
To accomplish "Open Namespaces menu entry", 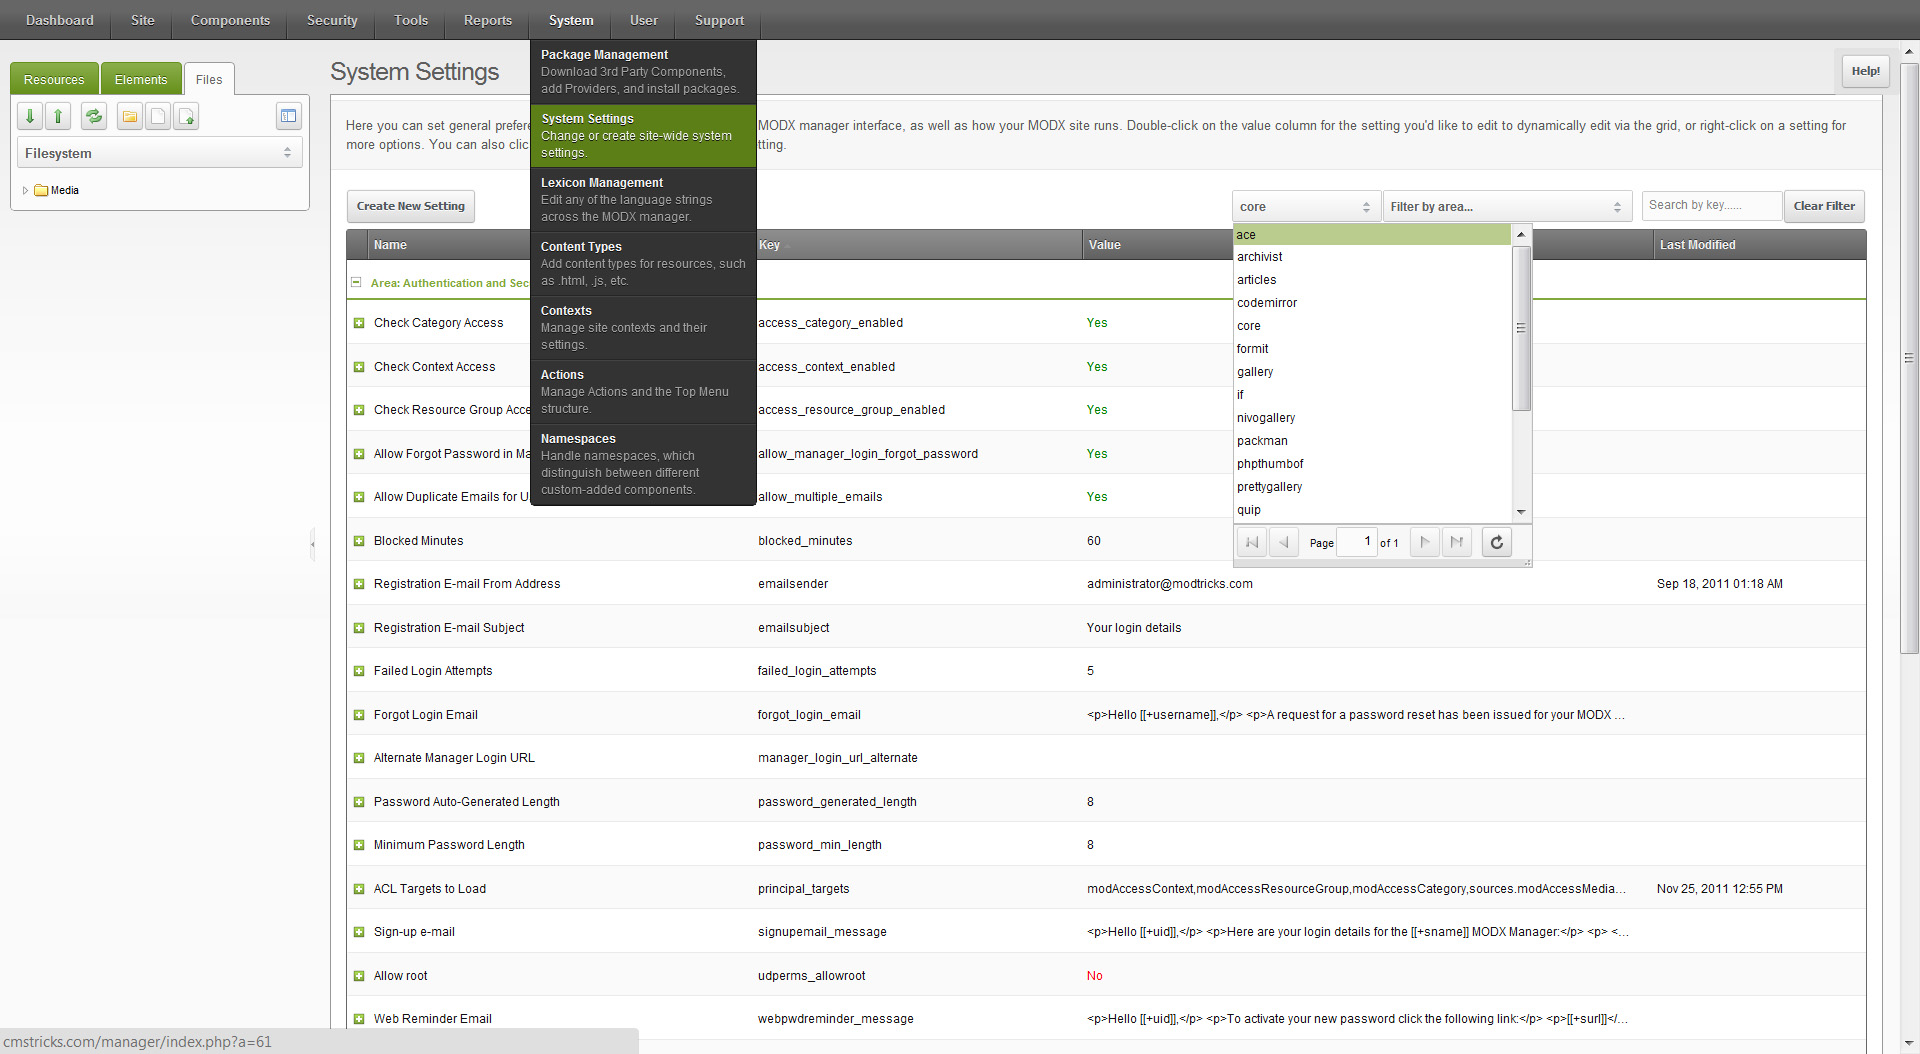I will coord(643,464).
